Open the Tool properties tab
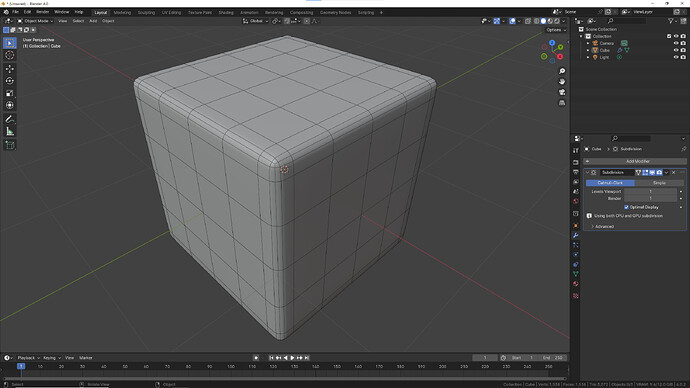The height and width of the screenshot is (388, 690). pyautogui.click(x=576, y=150)
